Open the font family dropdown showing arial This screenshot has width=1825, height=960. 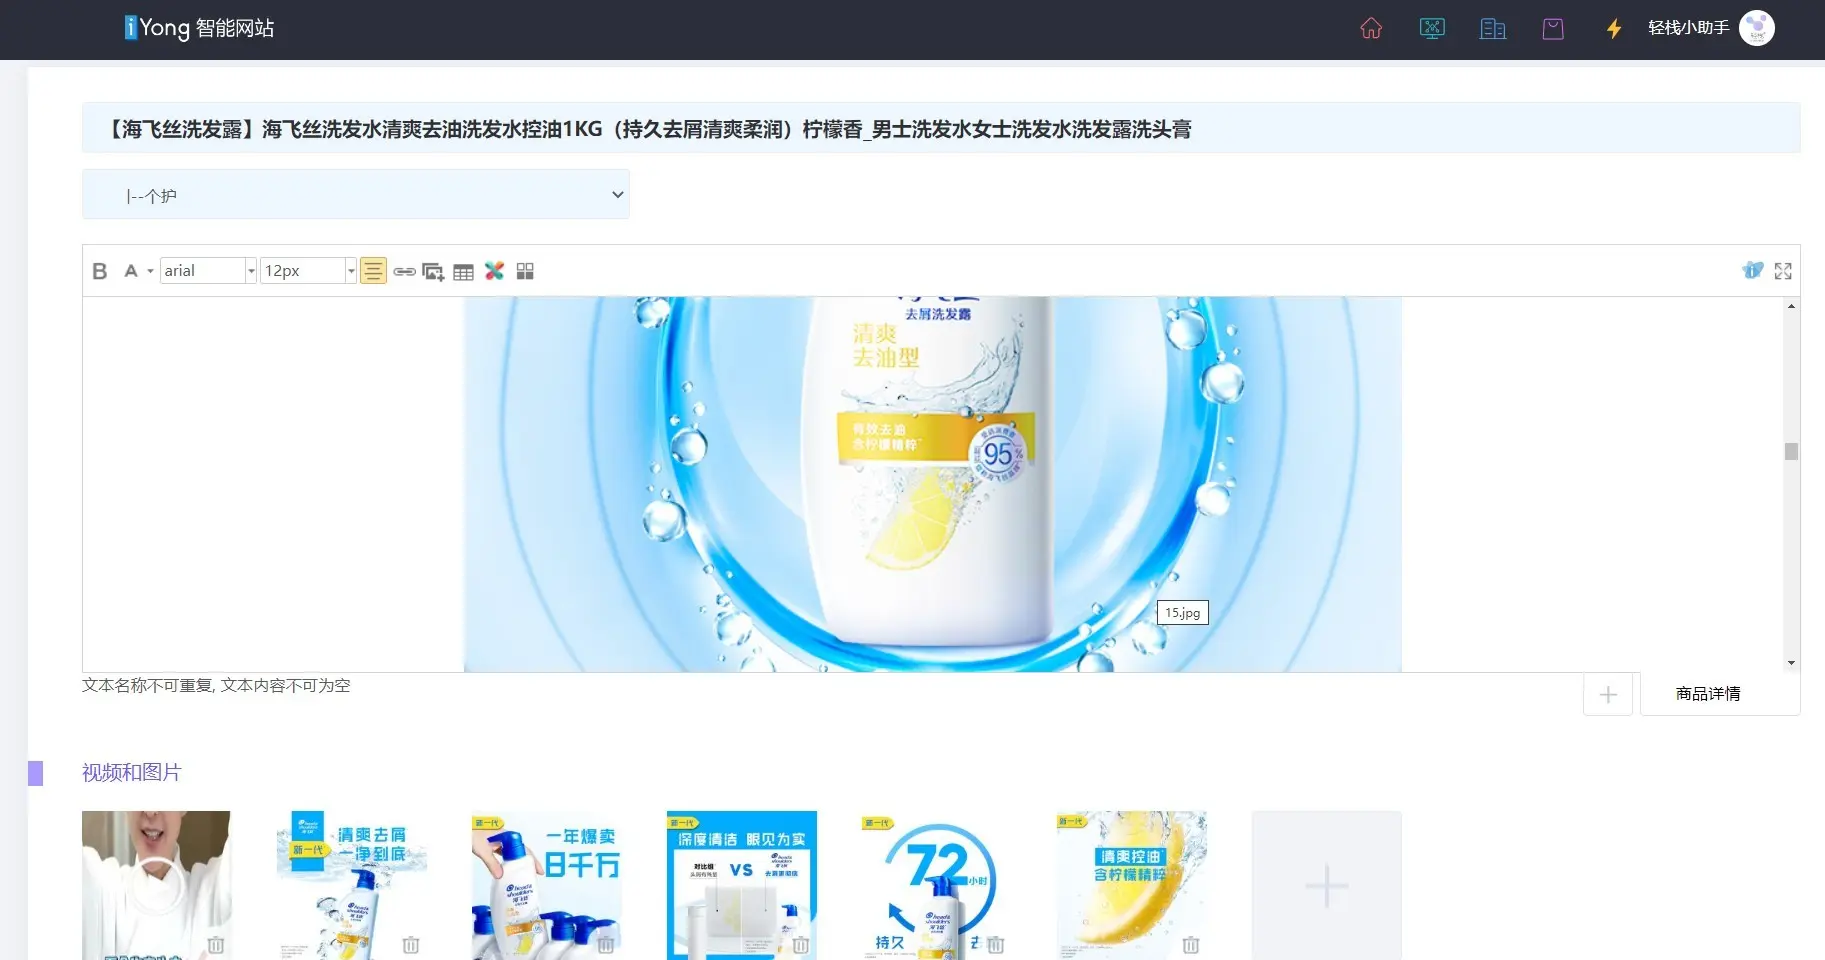[x=208, y=271]
